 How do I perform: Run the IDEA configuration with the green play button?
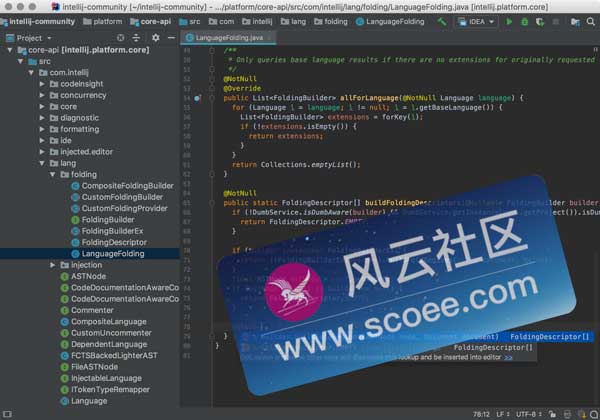pos(510,20)
